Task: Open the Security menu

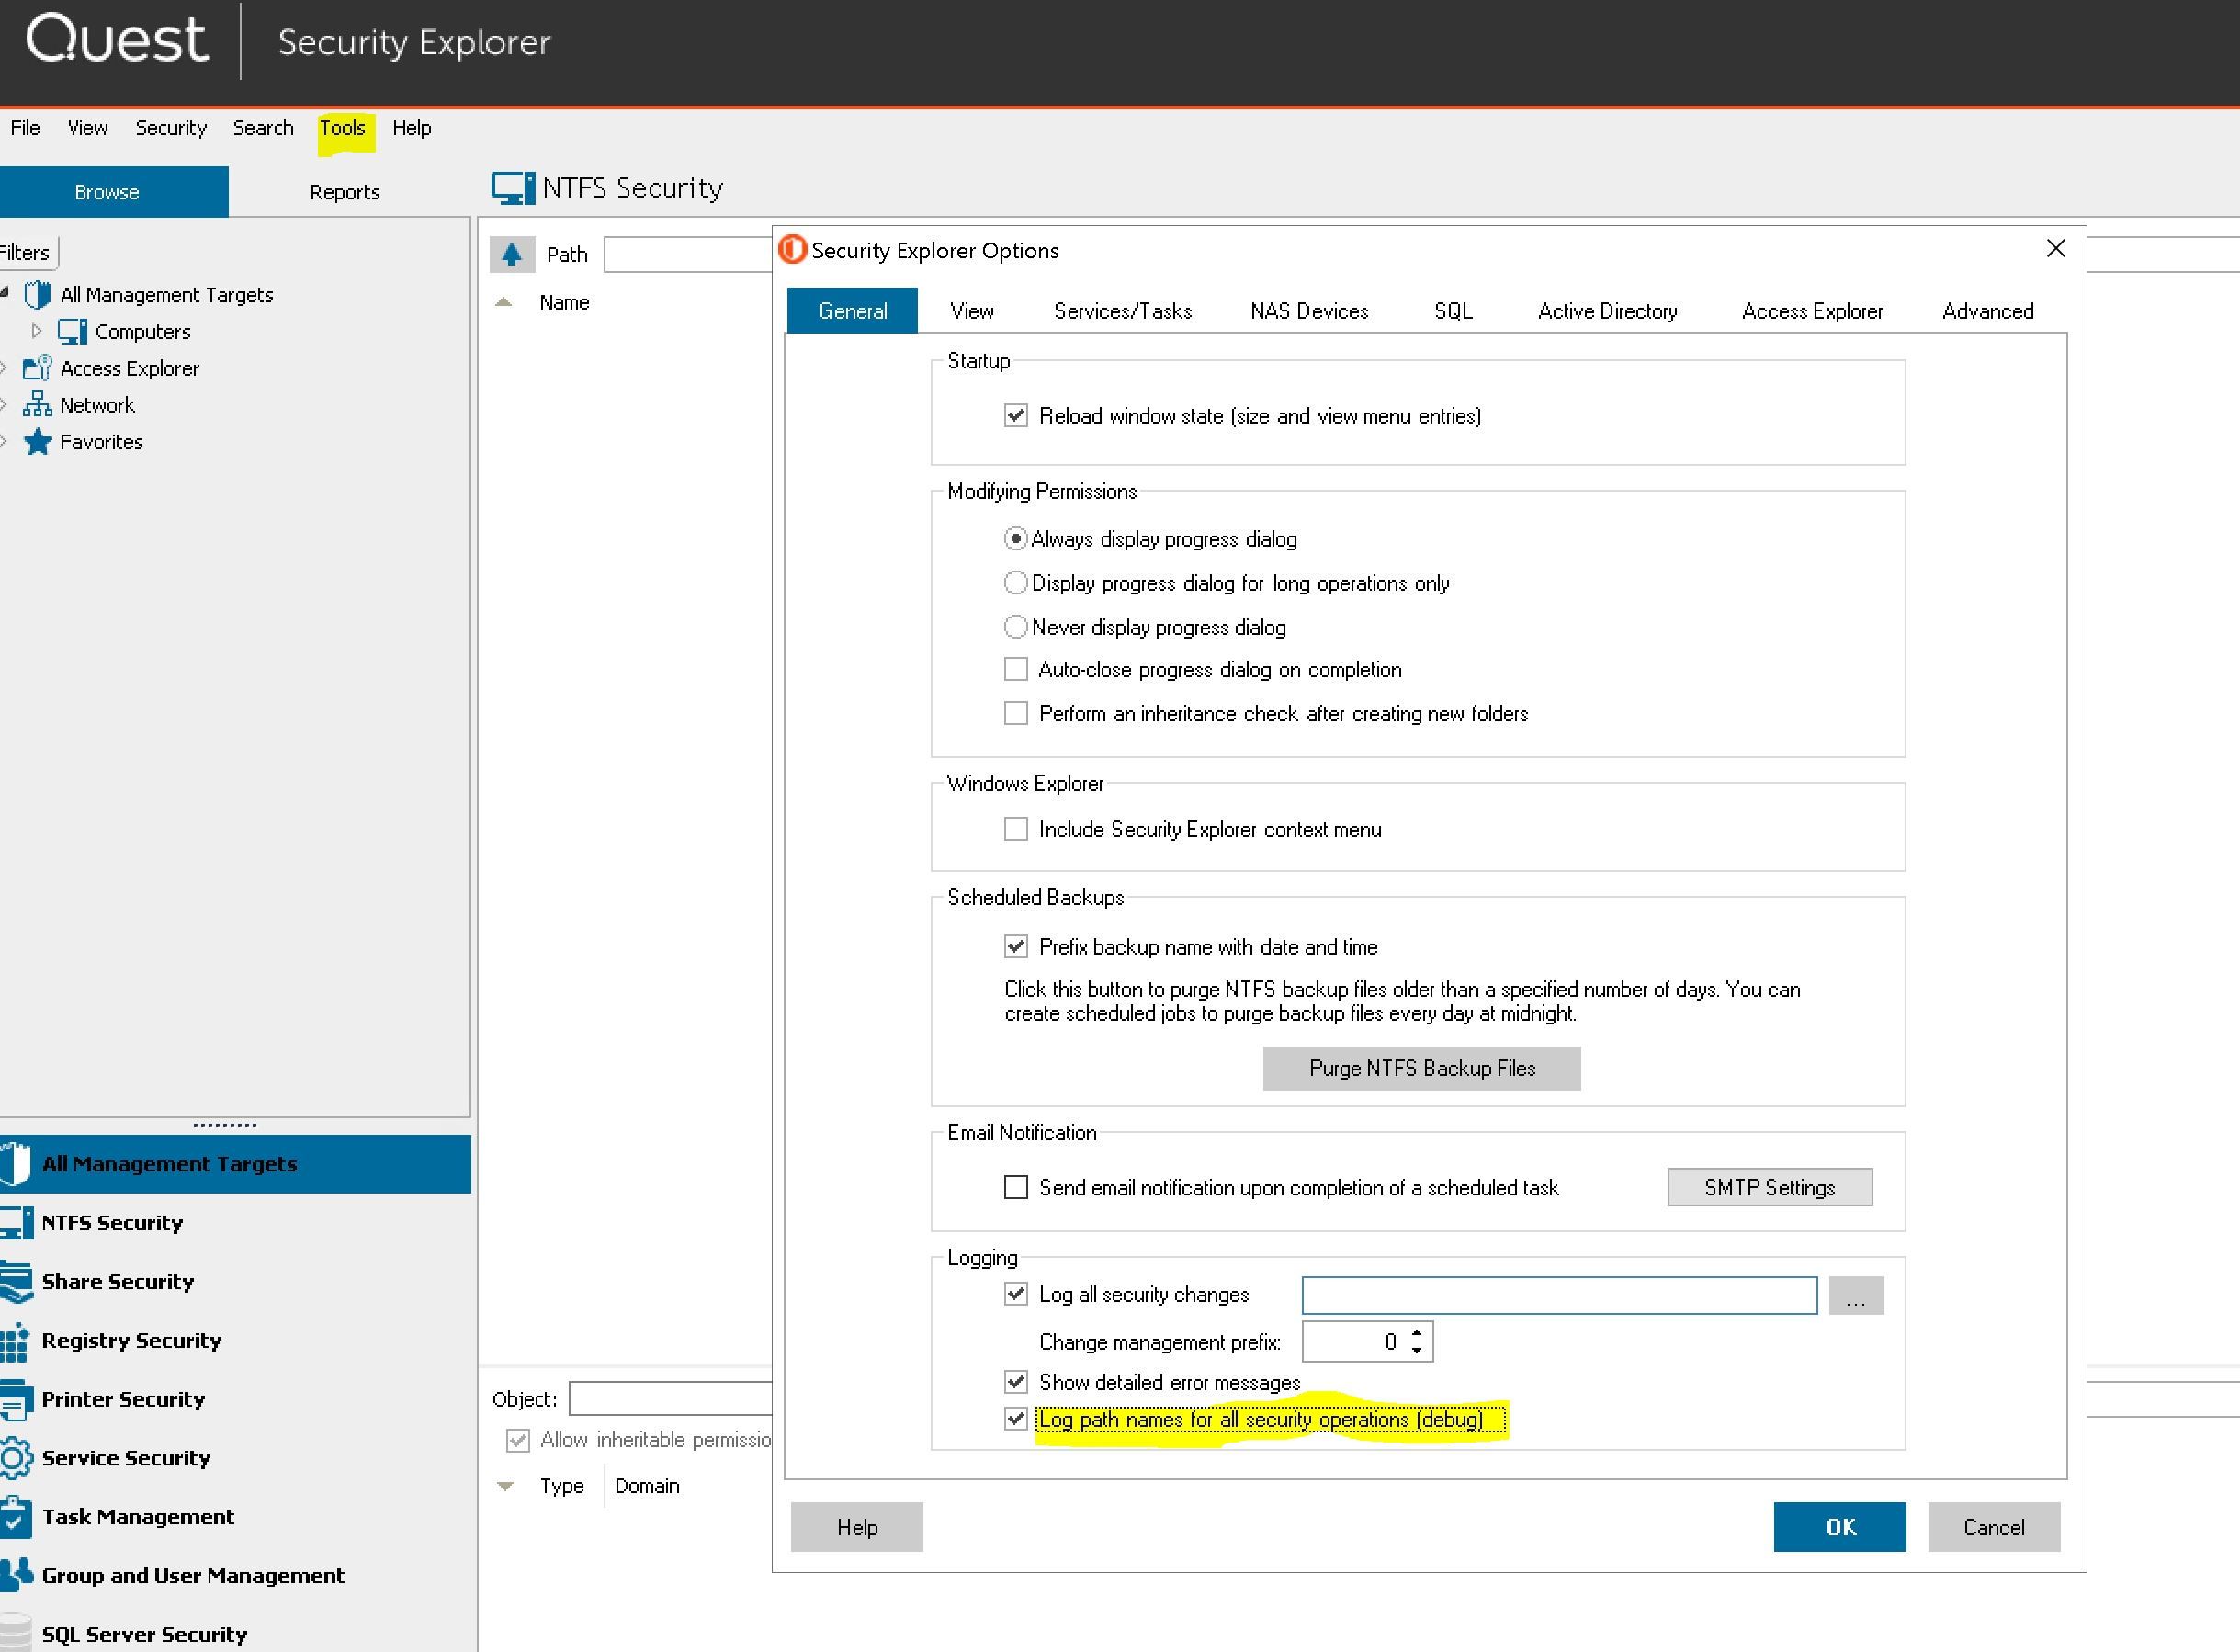Action: coord(171,128)
